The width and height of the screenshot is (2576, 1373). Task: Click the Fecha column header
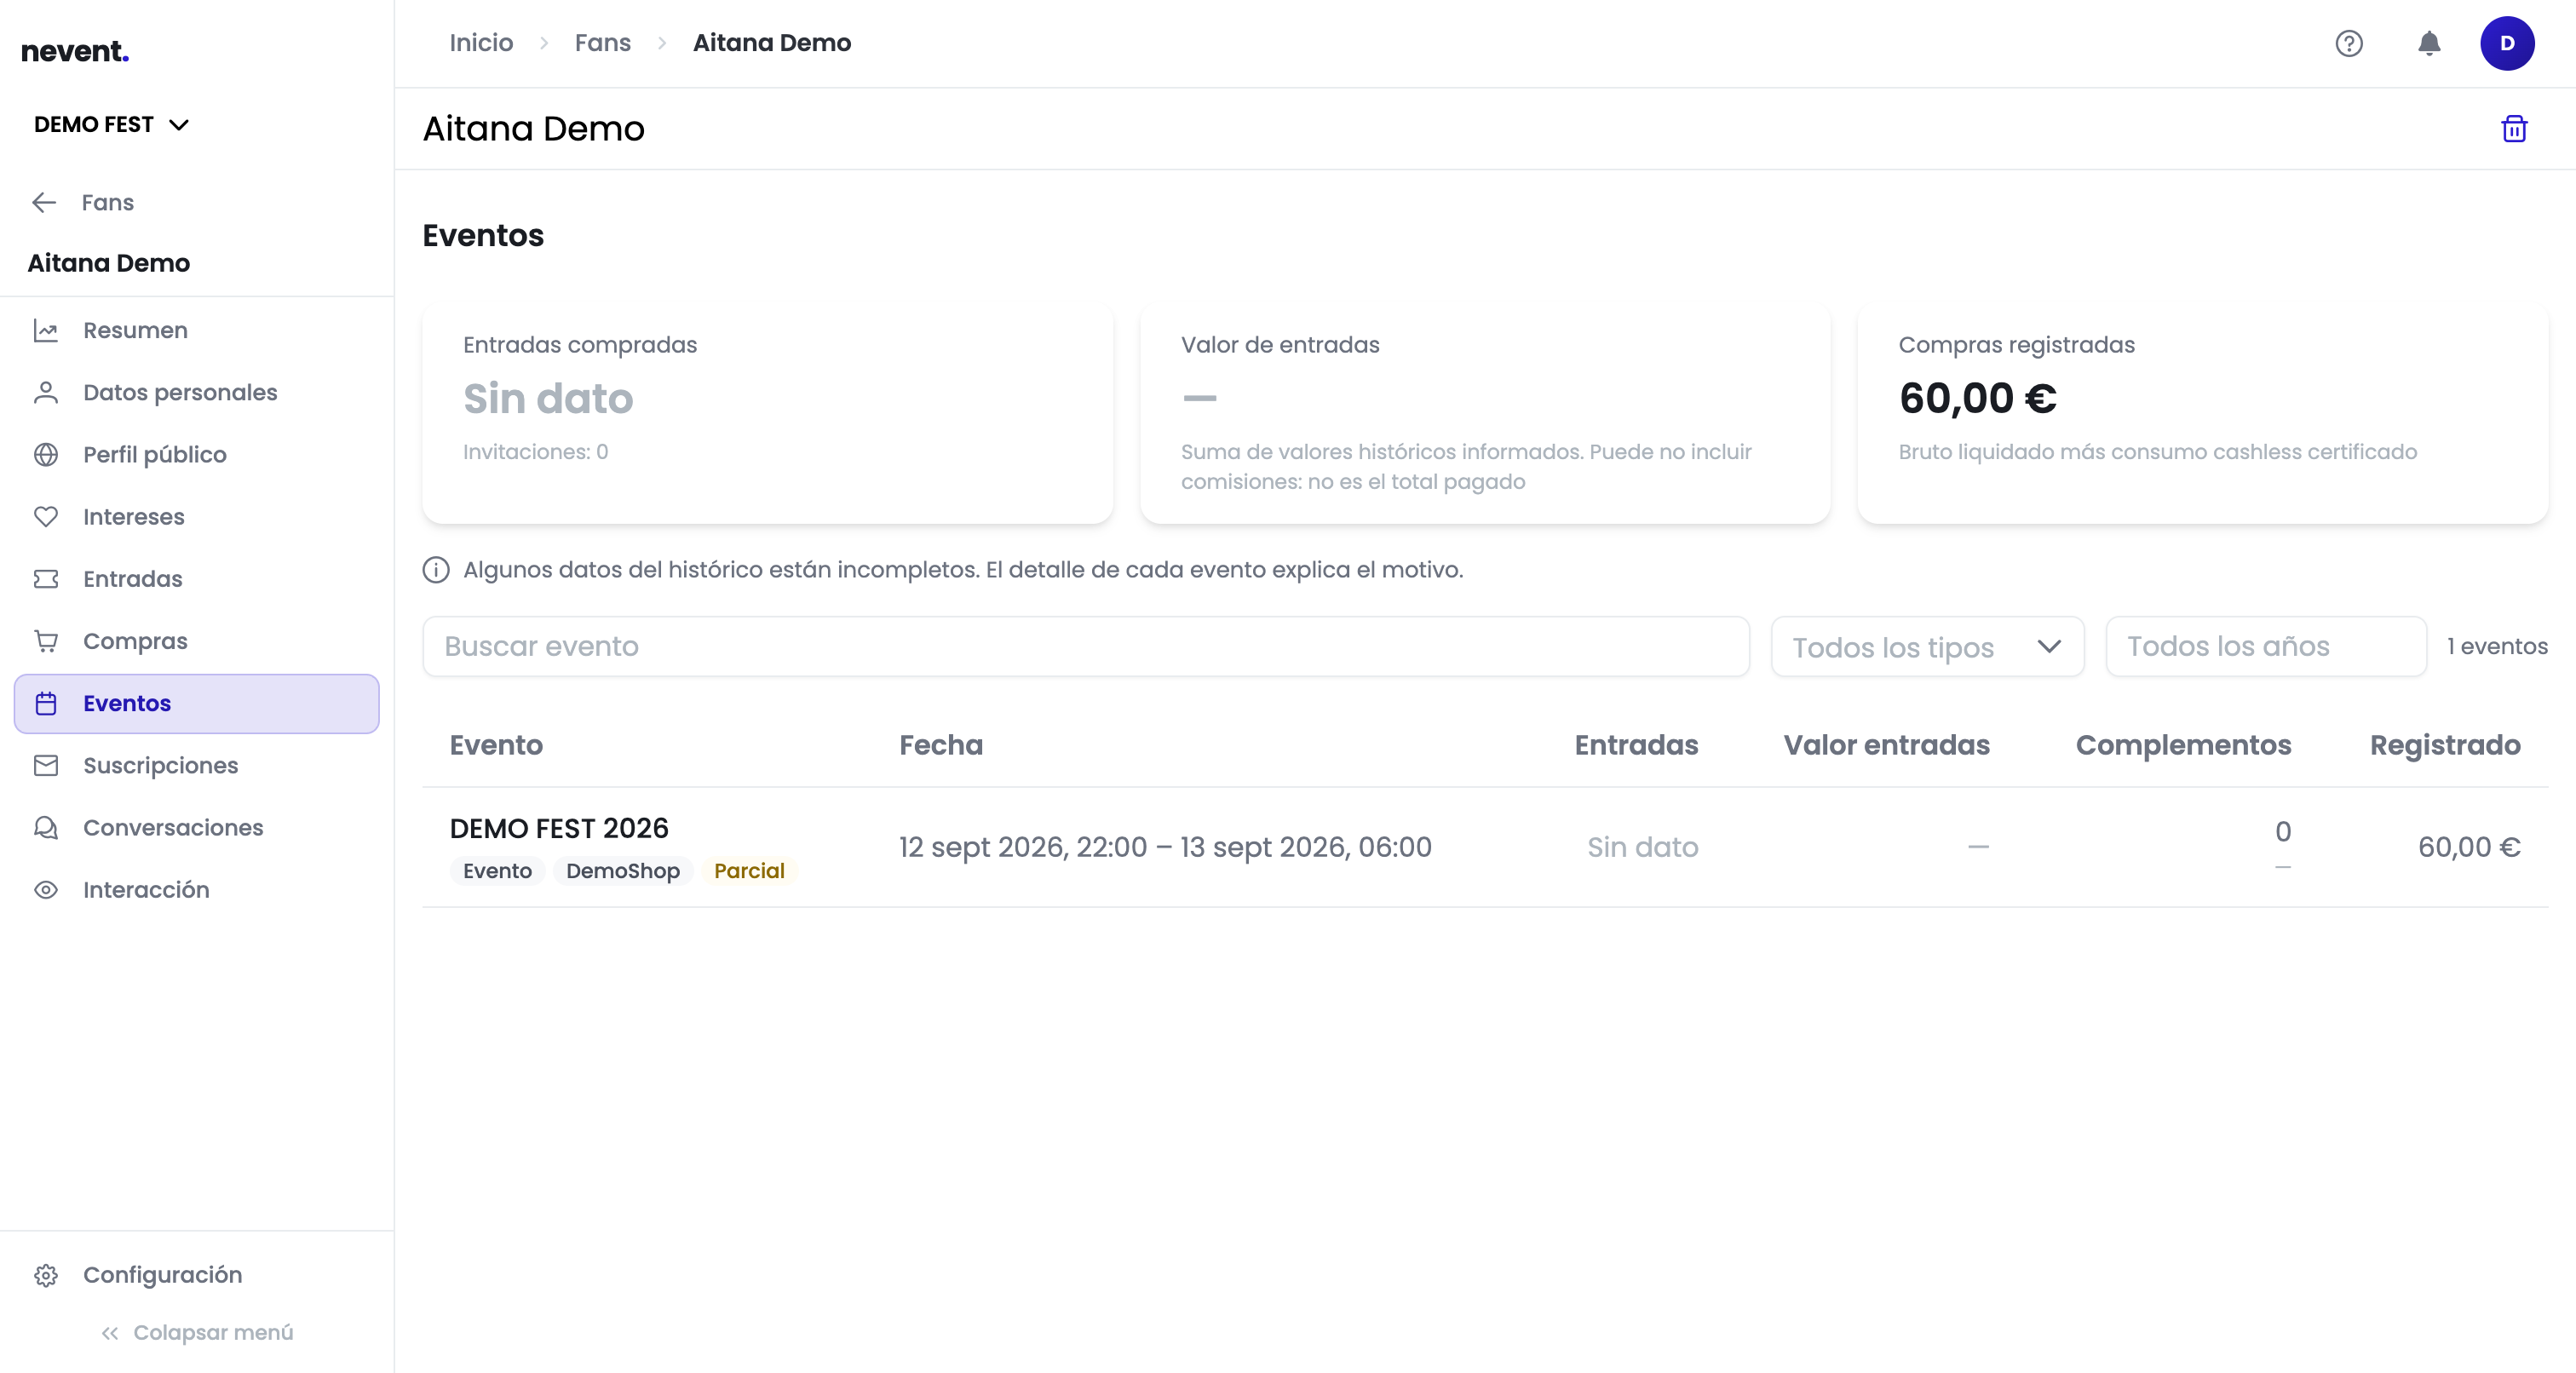941,745
